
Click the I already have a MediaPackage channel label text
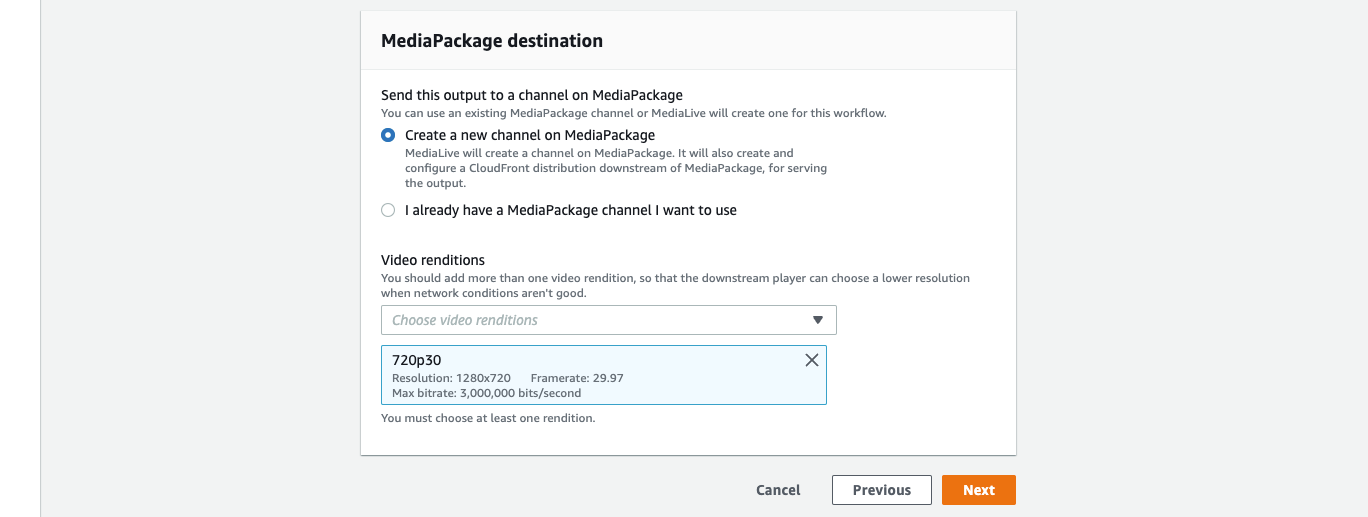coord(570,210)
